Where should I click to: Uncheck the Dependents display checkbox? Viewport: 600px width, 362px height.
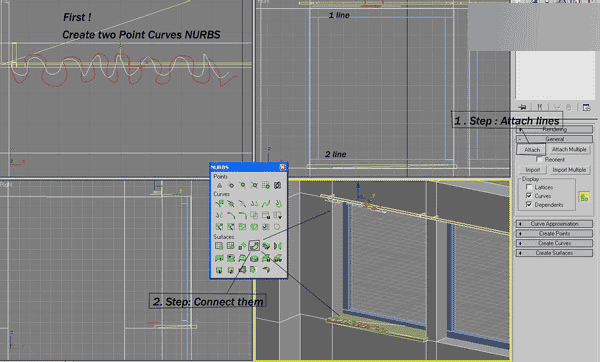click(x=529, y=205)
